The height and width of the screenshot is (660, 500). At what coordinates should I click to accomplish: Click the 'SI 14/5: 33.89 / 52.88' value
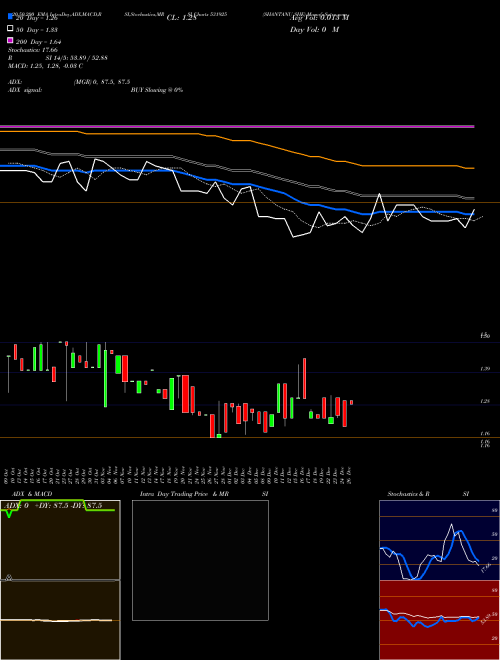(76, 58)
